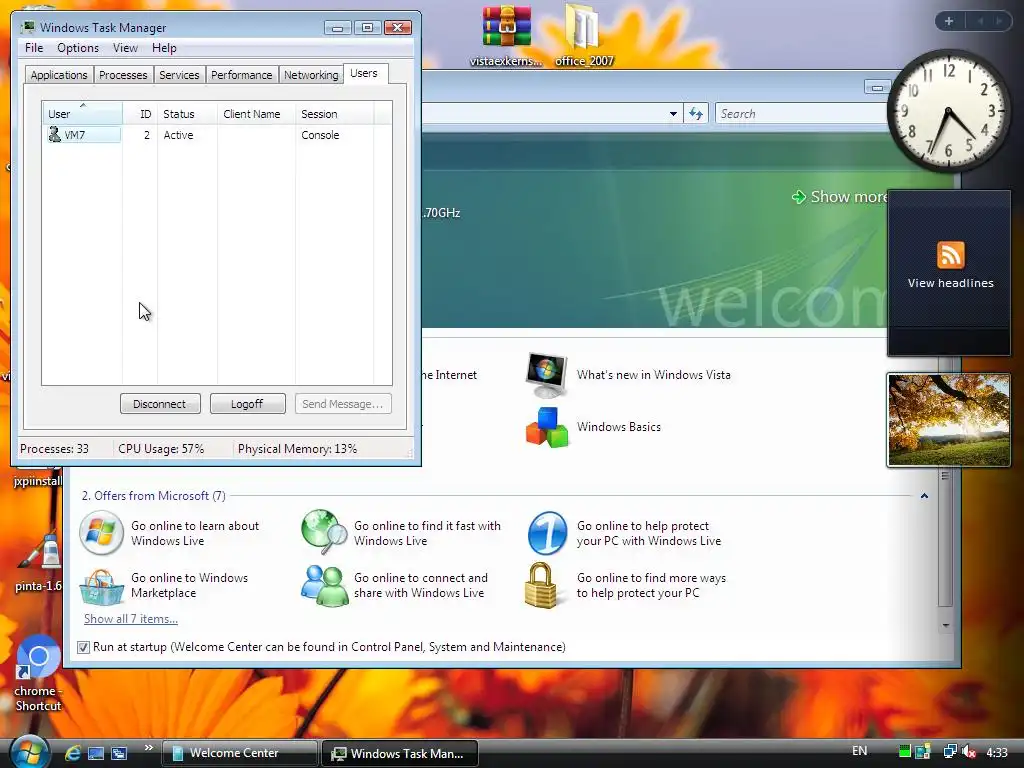The image size is (1024, 768).
Task: Switch to the Networking tab
Action: coord(311,75)
